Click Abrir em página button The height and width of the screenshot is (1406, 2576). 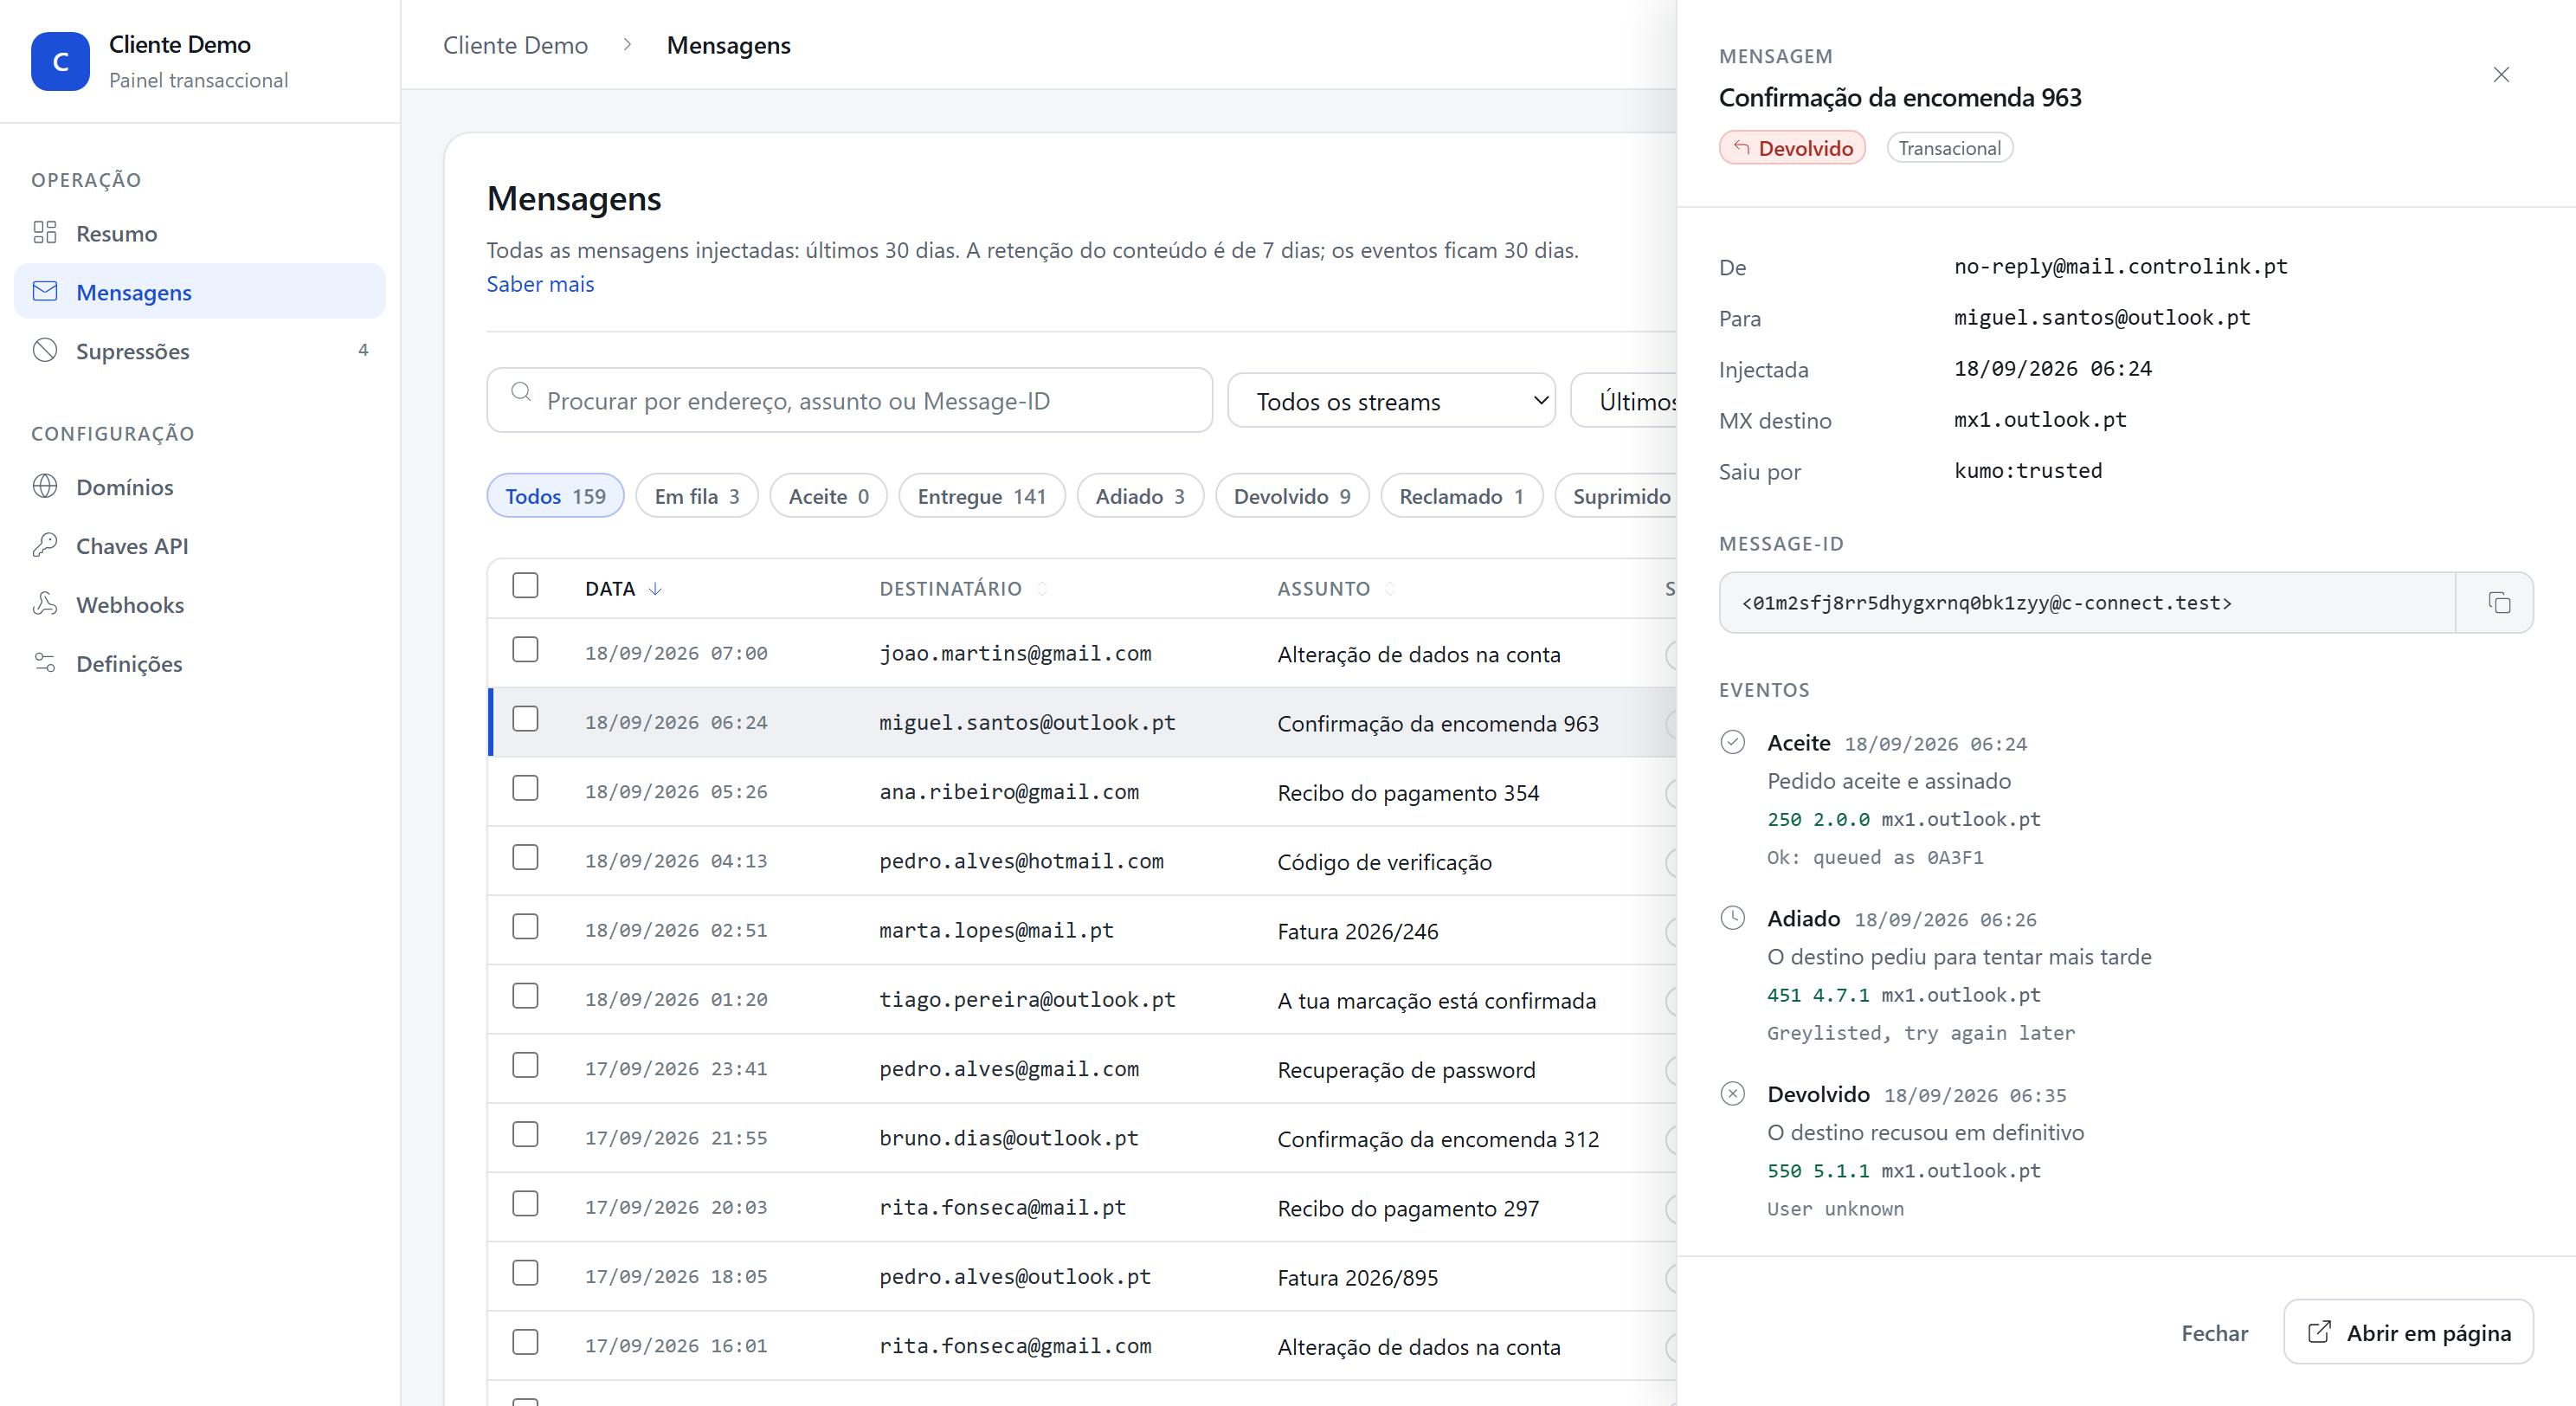click(x=2408, y=1333)
